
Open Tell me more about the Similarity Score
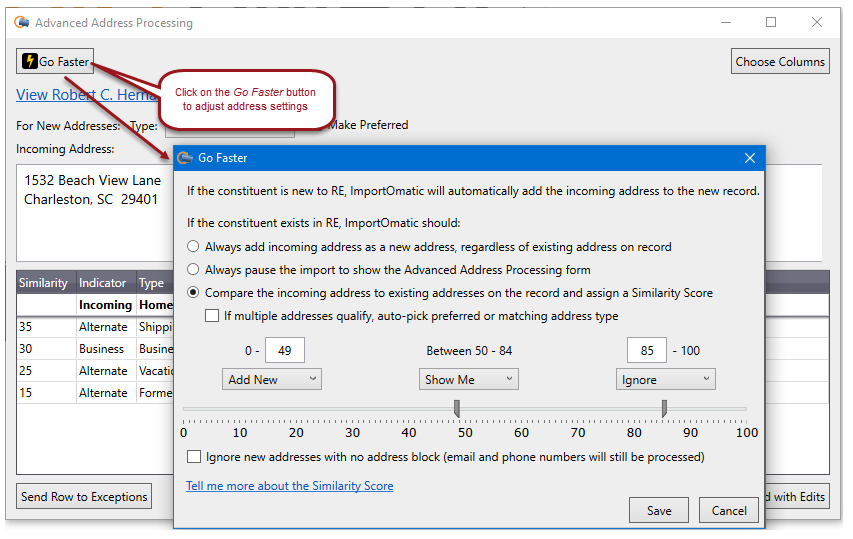[x=289, y=486]
